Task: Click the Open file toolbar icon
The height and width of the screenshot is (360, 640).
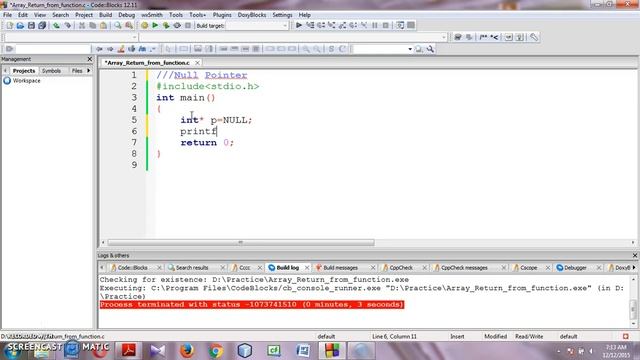Action: [20, 25]
